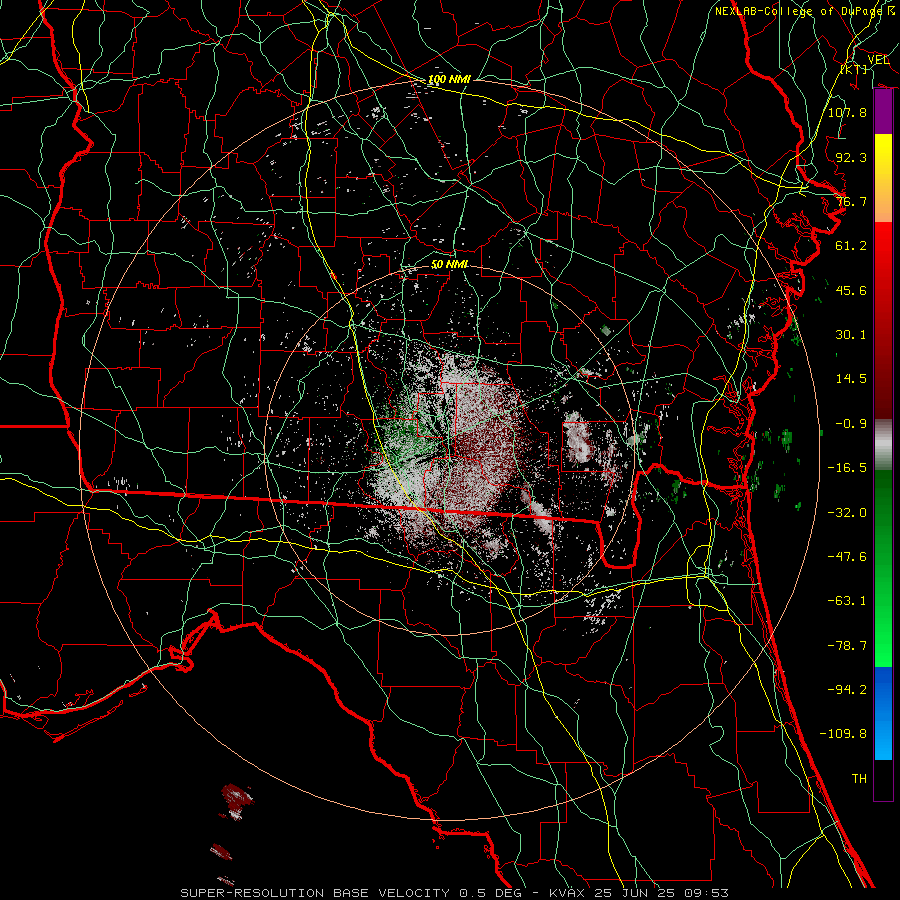Select the -32.0 legend value
Image resolution: width=900 pixels, height=900 pixels.
click(x=847, y=513)
